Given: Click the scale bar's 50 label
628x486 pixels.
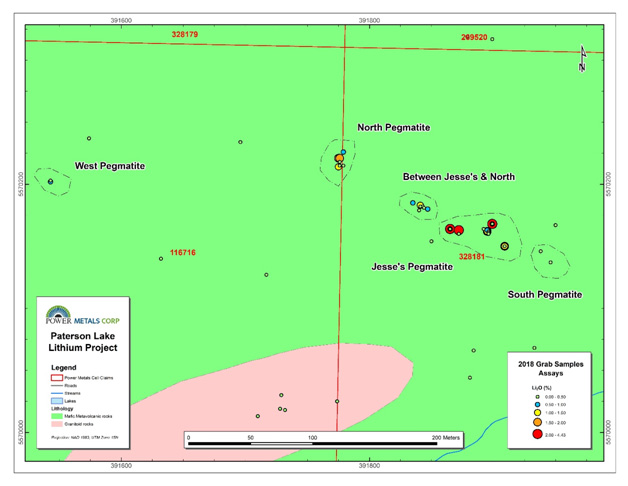Looking at the screenshot, I should tap(250, 438).
